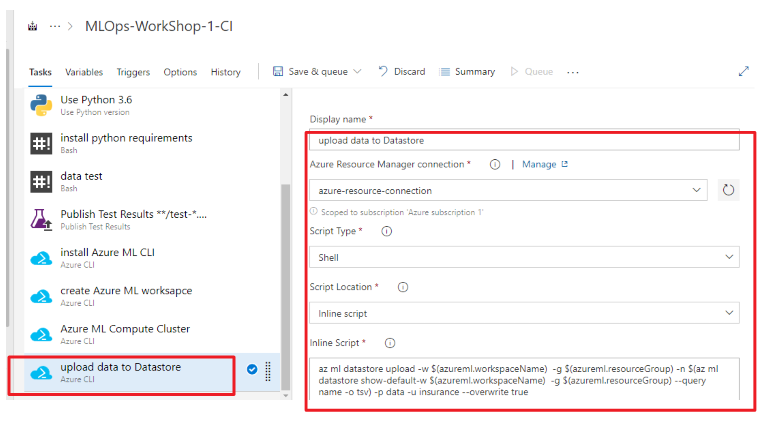Toggle full screen expand icon
Image resolution: width=771 pixels, height=423 pixels.
pyautogui.click(x=743, y=71)
